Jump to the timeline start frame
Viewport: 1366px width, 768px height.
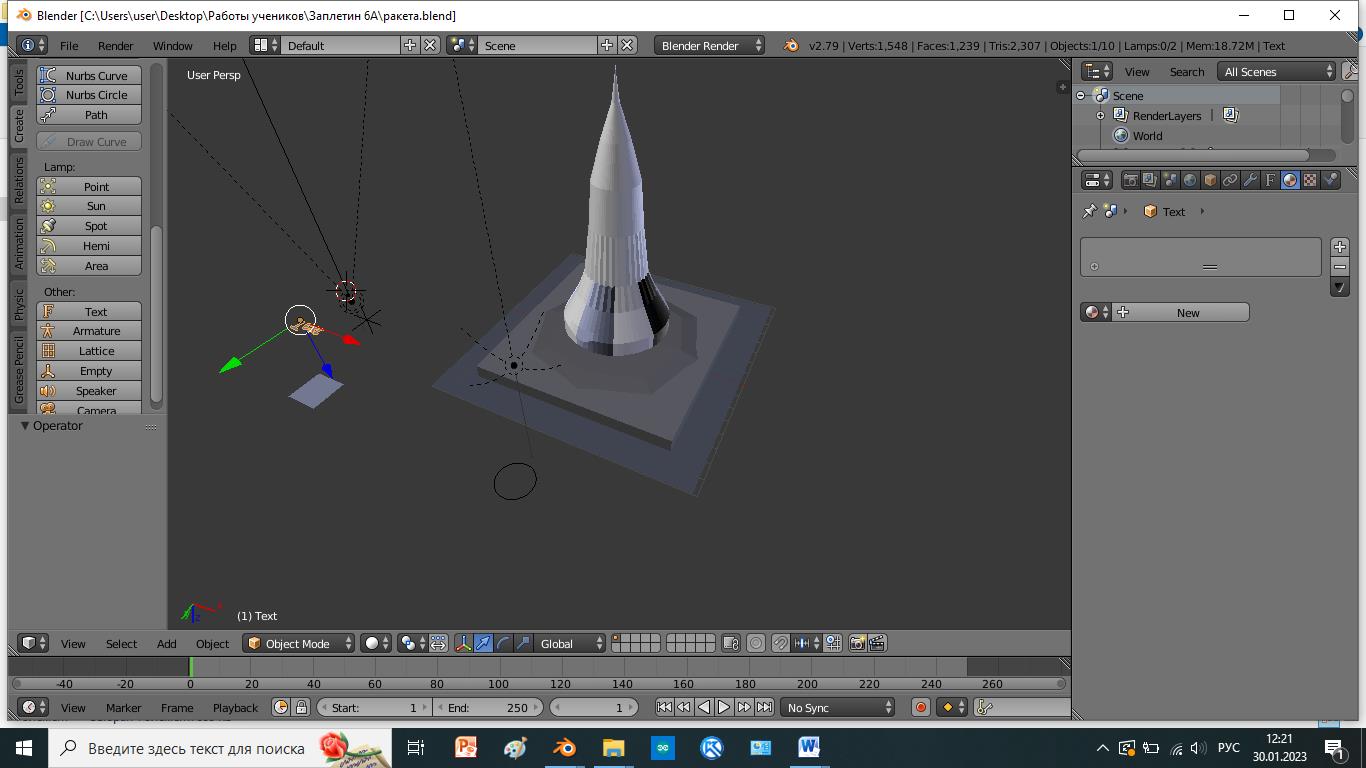click(664, 707)
